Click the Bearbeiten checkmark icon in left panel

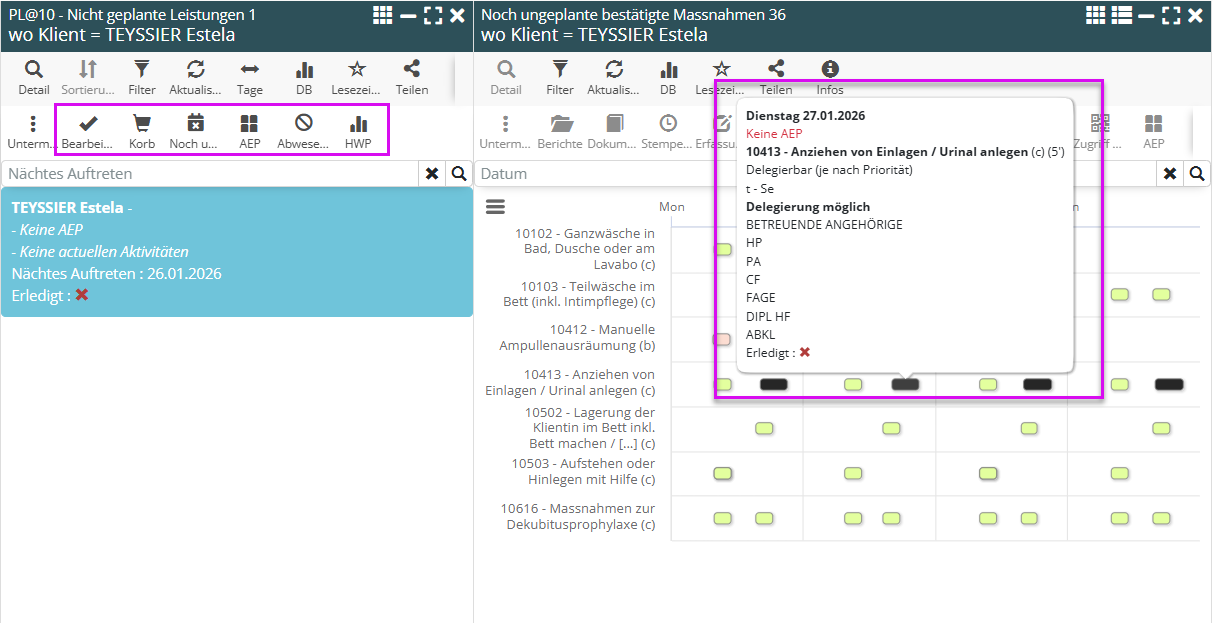[88, 130]
